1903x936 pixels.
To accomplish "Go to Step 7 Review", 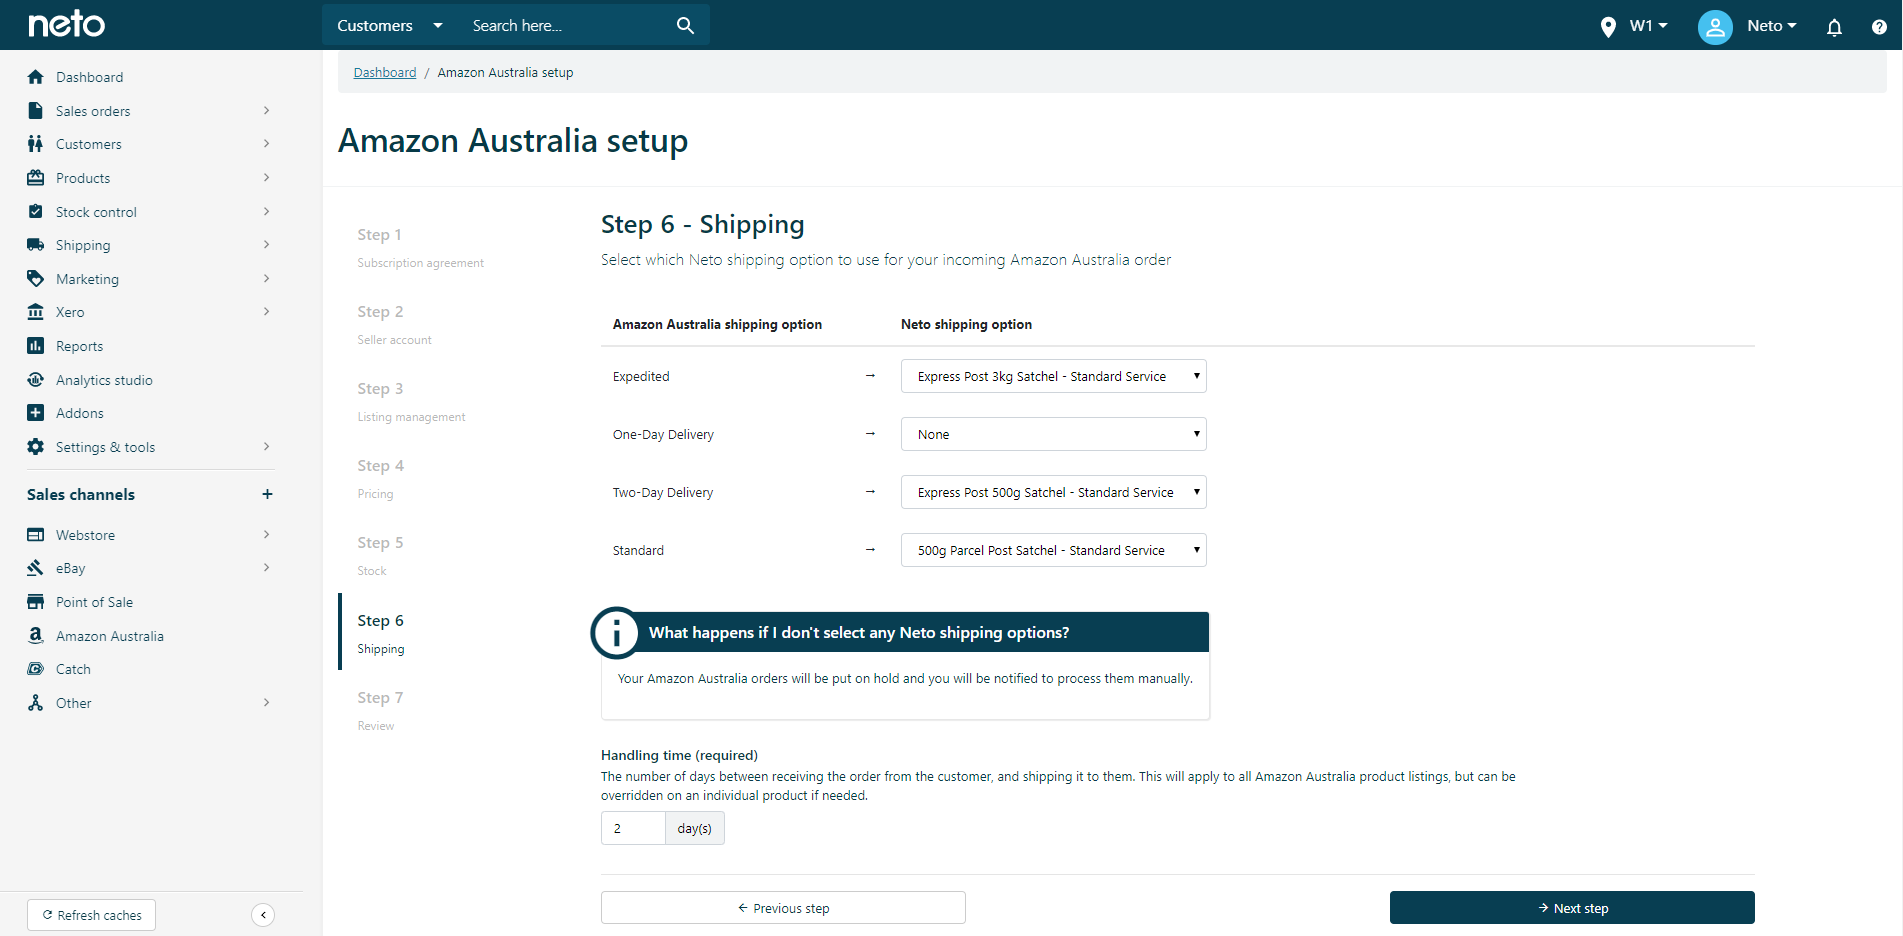I will 380,710.
